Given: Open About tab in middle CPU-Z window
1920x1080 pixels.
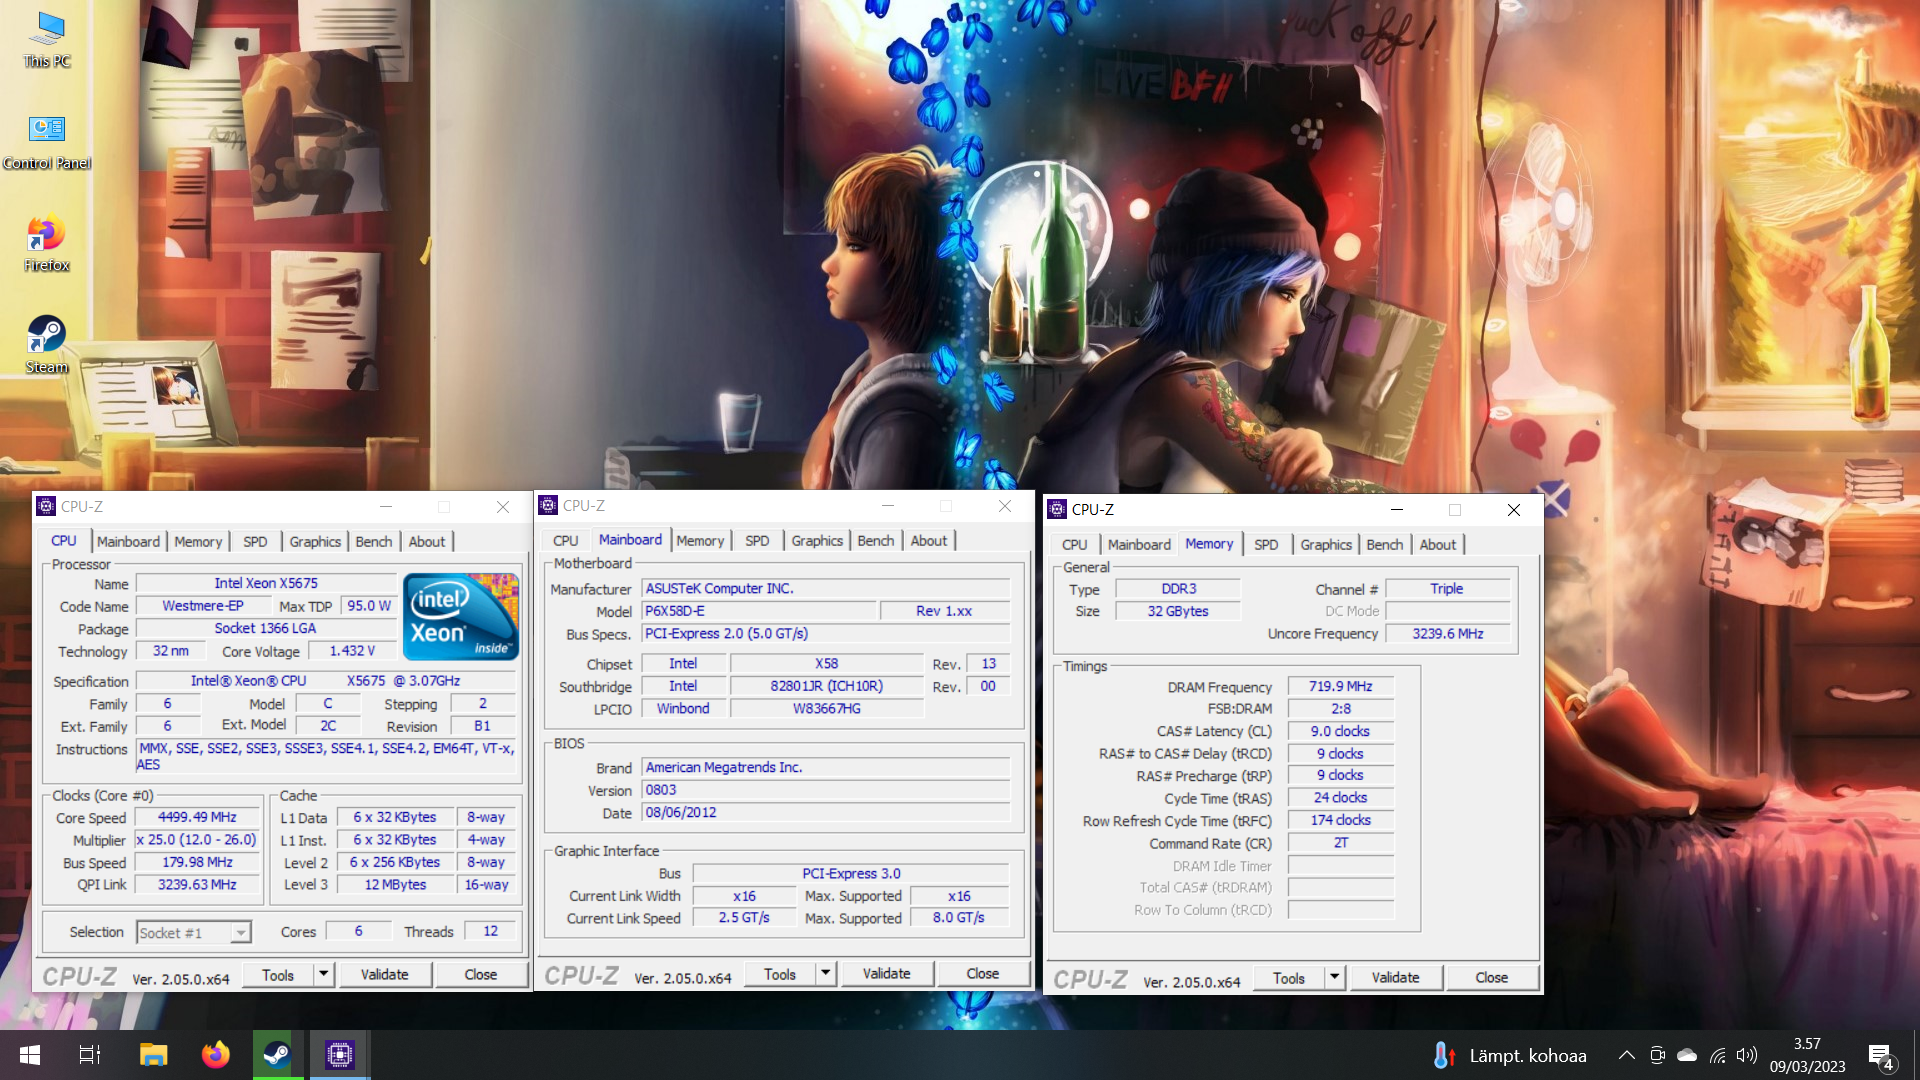Looking at the screenshot, I should pyautogui.click(x=929, y=540).
